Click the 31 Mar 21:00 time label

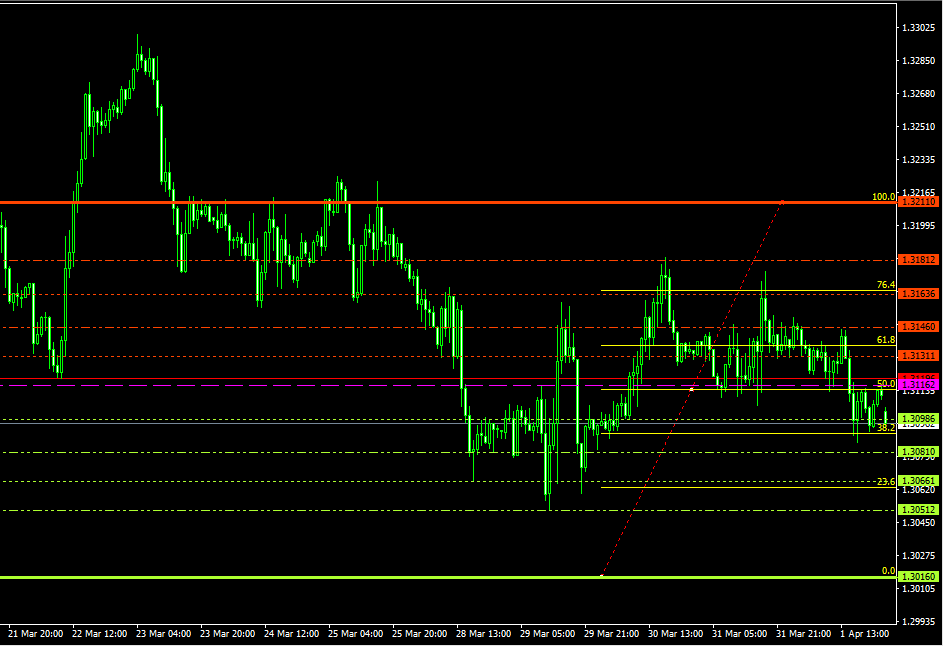pyautogui.click(x=803, y=634)
